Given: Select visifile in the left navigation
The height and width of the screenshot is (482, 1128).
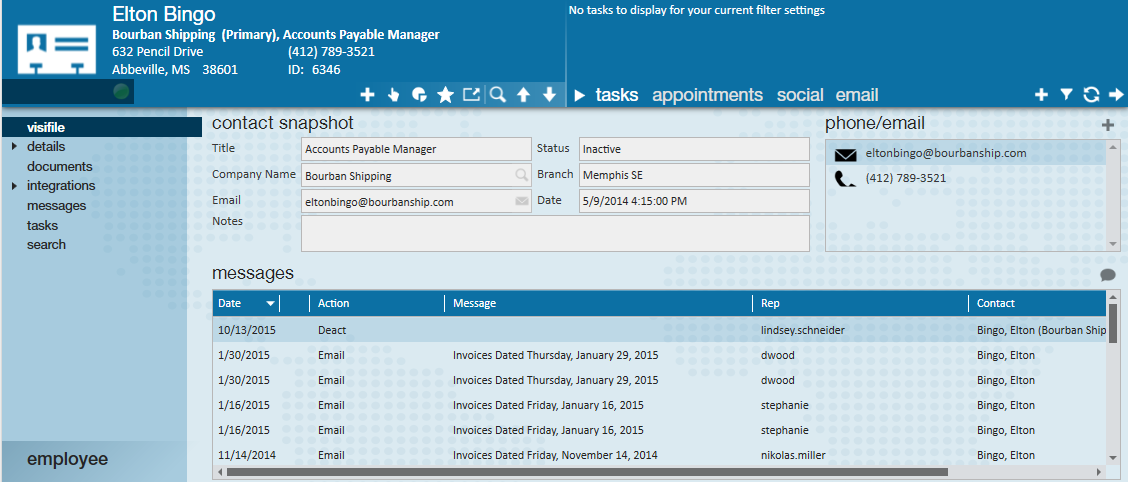Looking at the screenshot, I should click(x=46, y=127).
